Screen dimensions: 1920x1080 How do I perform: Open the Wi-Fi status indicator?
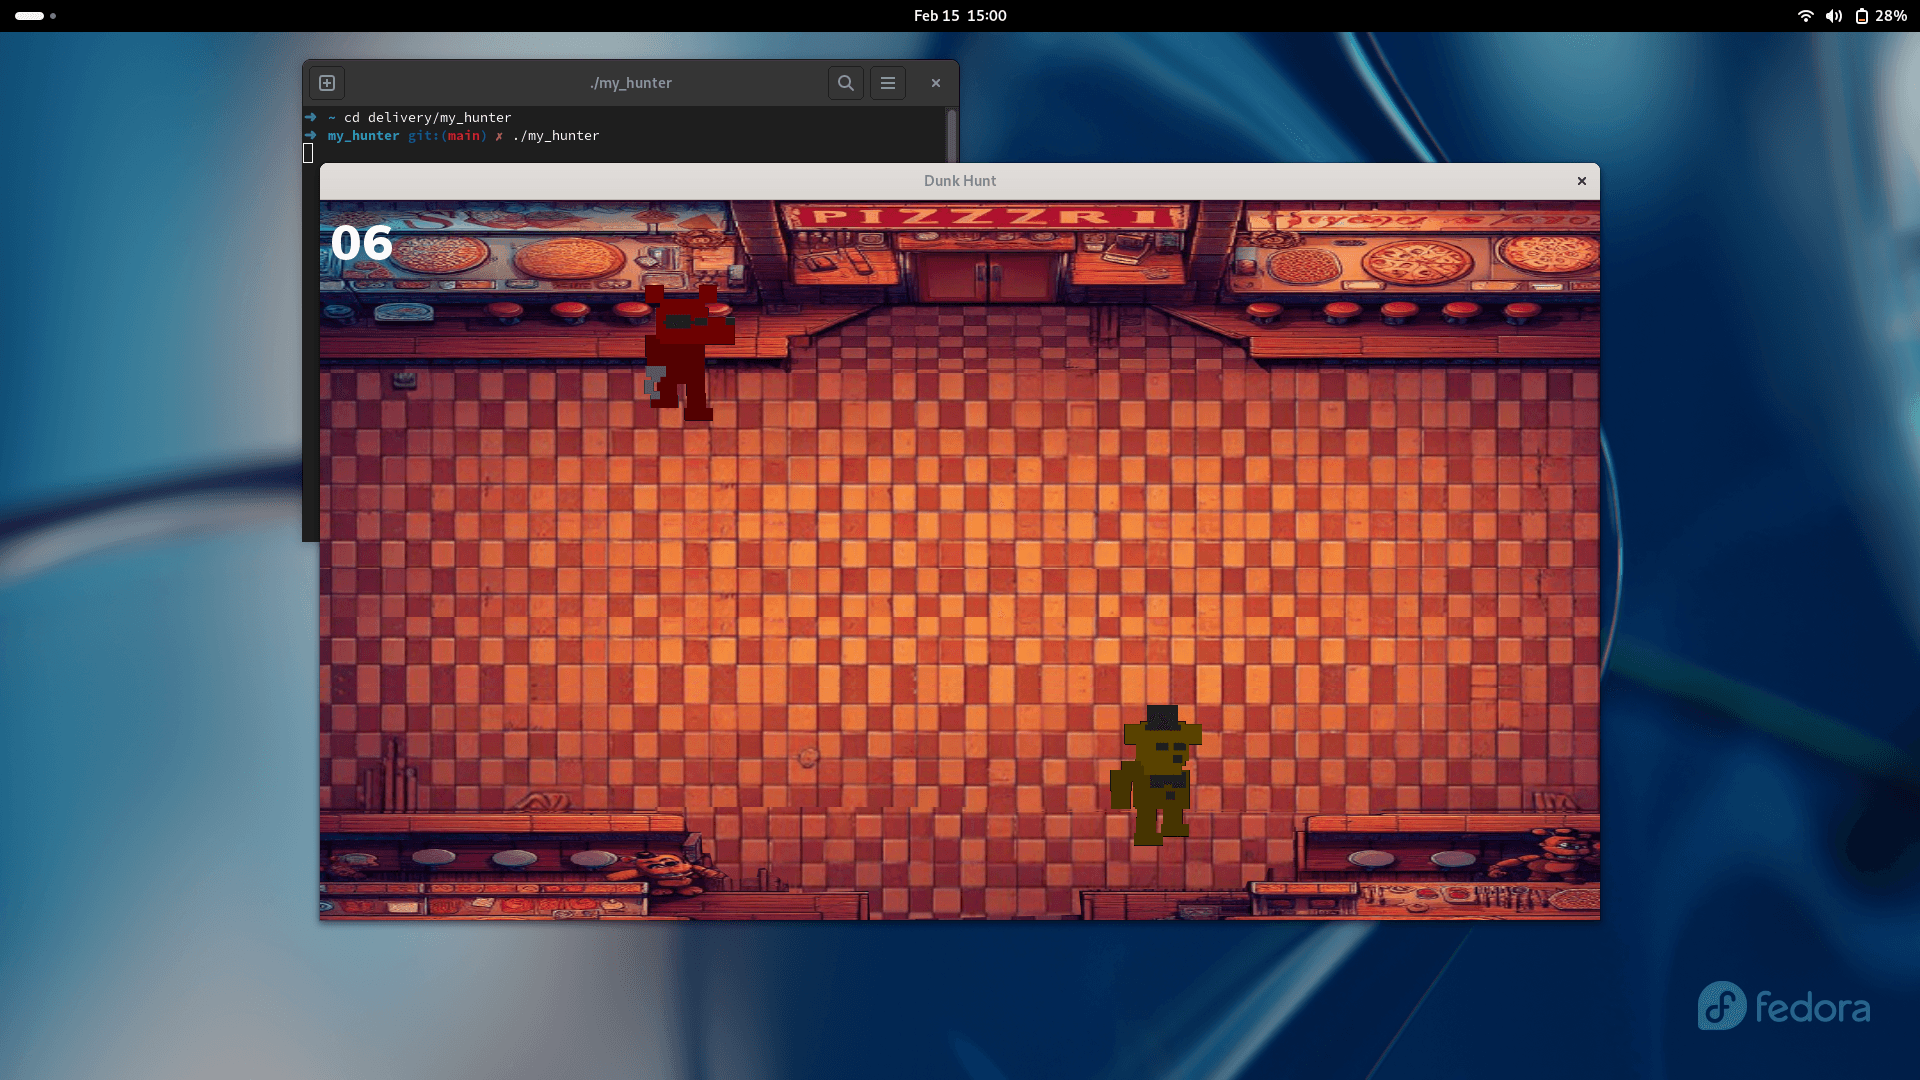pos(1806,16)
